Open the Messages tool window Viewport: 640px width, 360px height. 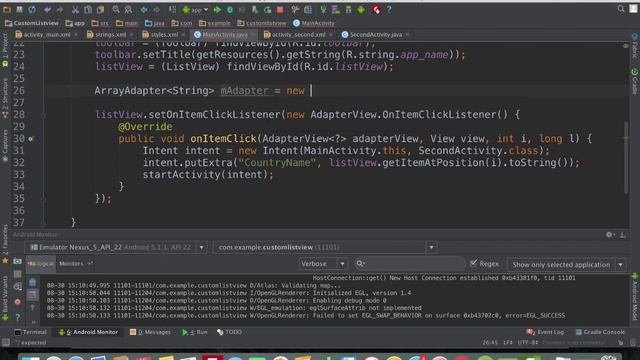150,332
